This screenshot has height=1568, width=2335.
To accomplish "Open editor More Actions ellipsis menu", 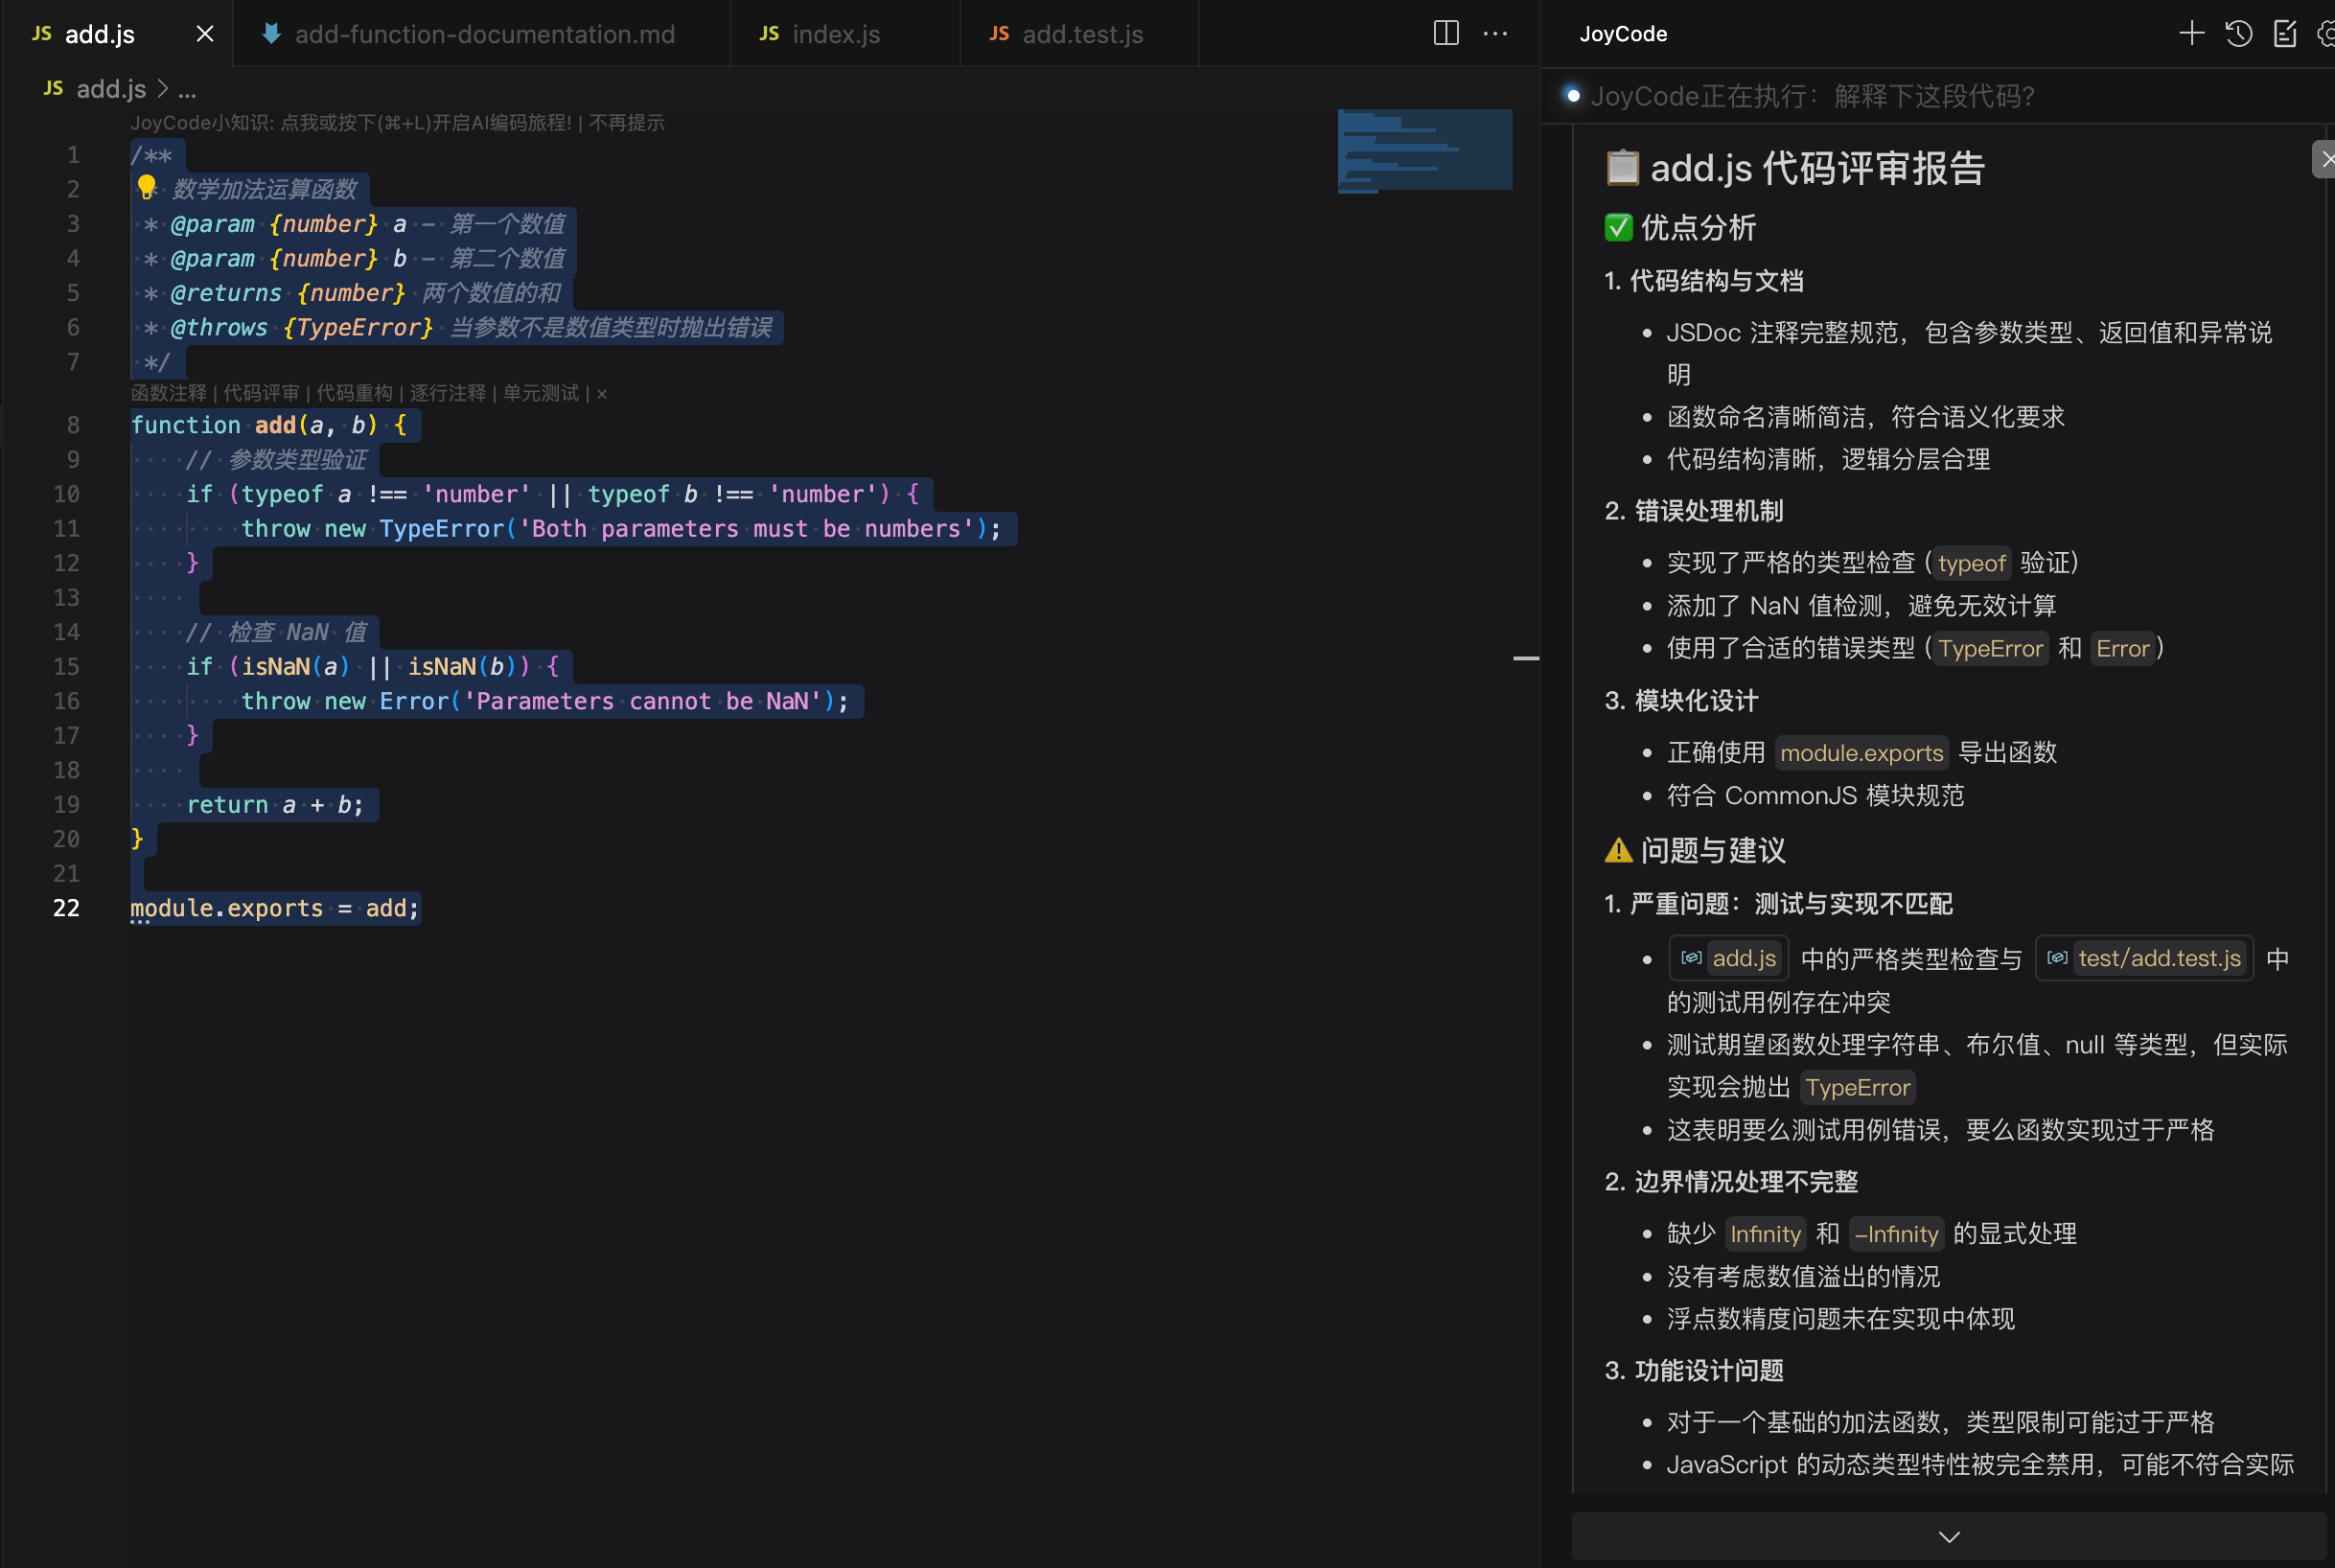I will click(1495, 34).
